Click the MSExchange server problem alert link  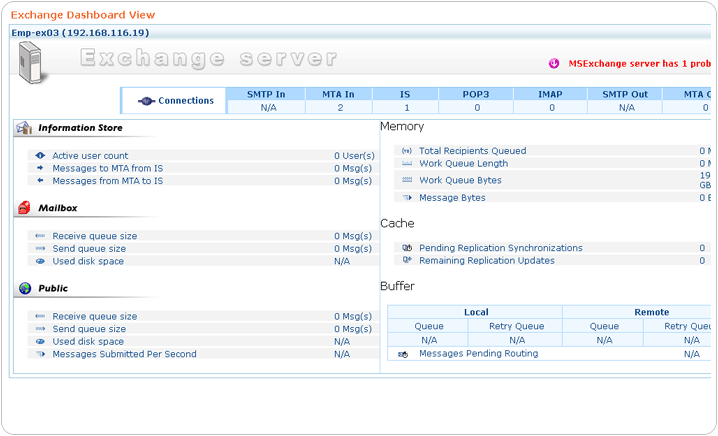[x=639, y=64]
